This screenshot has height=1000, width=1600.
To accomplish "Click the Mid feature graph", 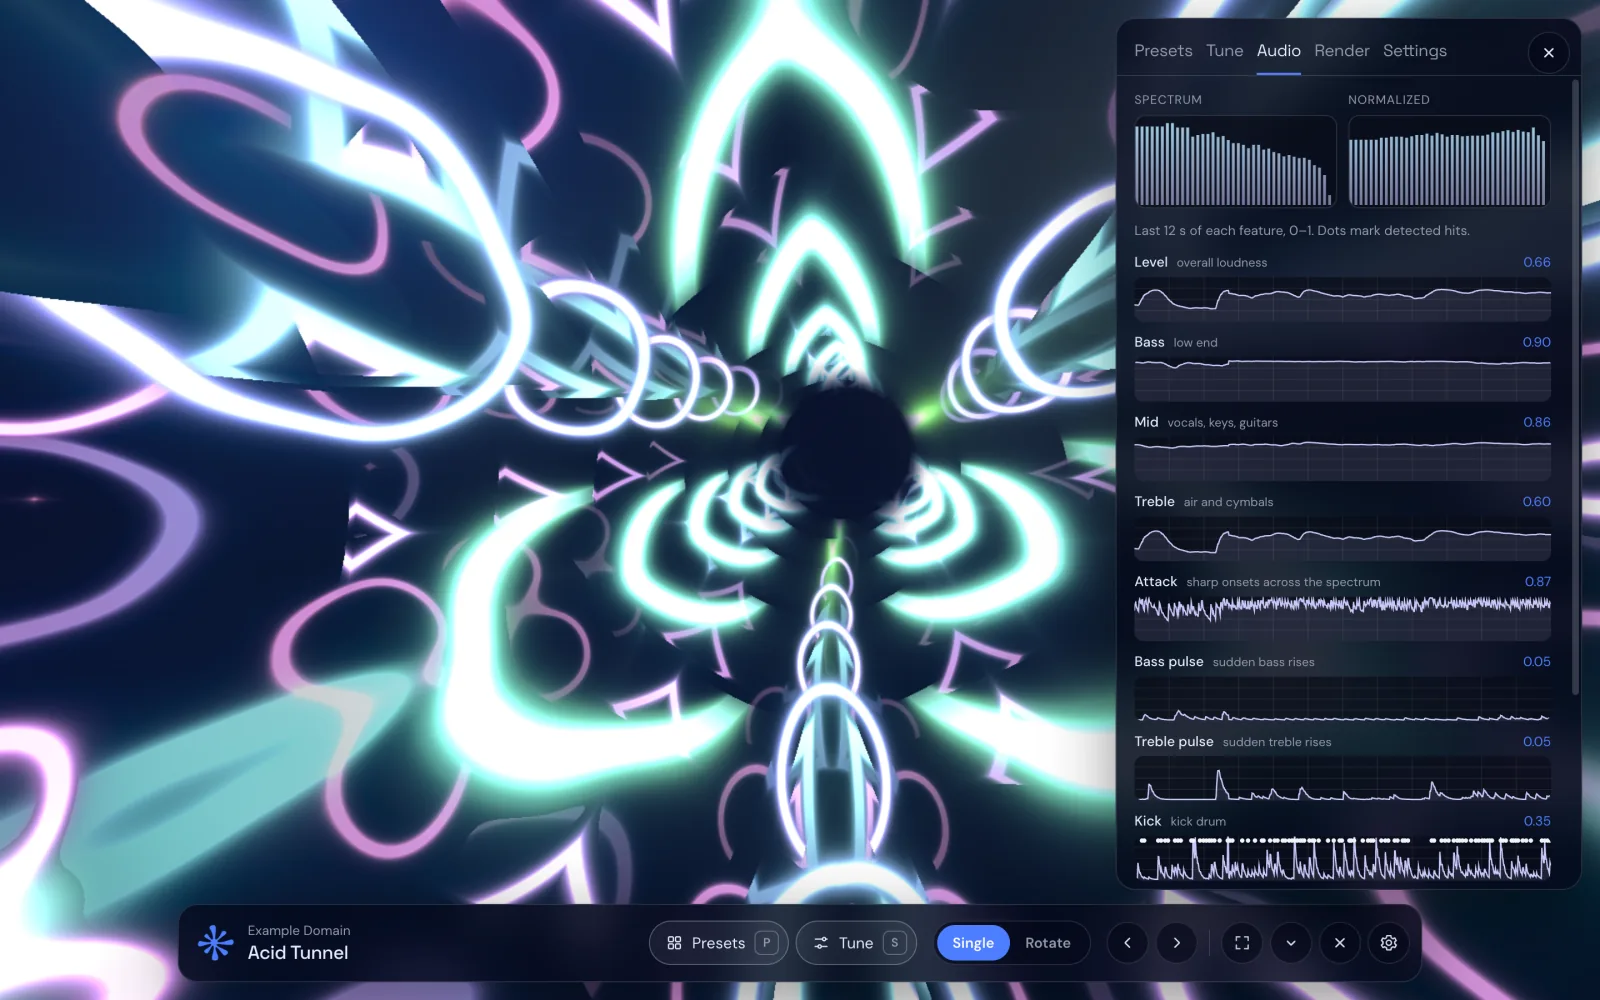I will (x=1342, y=459).
